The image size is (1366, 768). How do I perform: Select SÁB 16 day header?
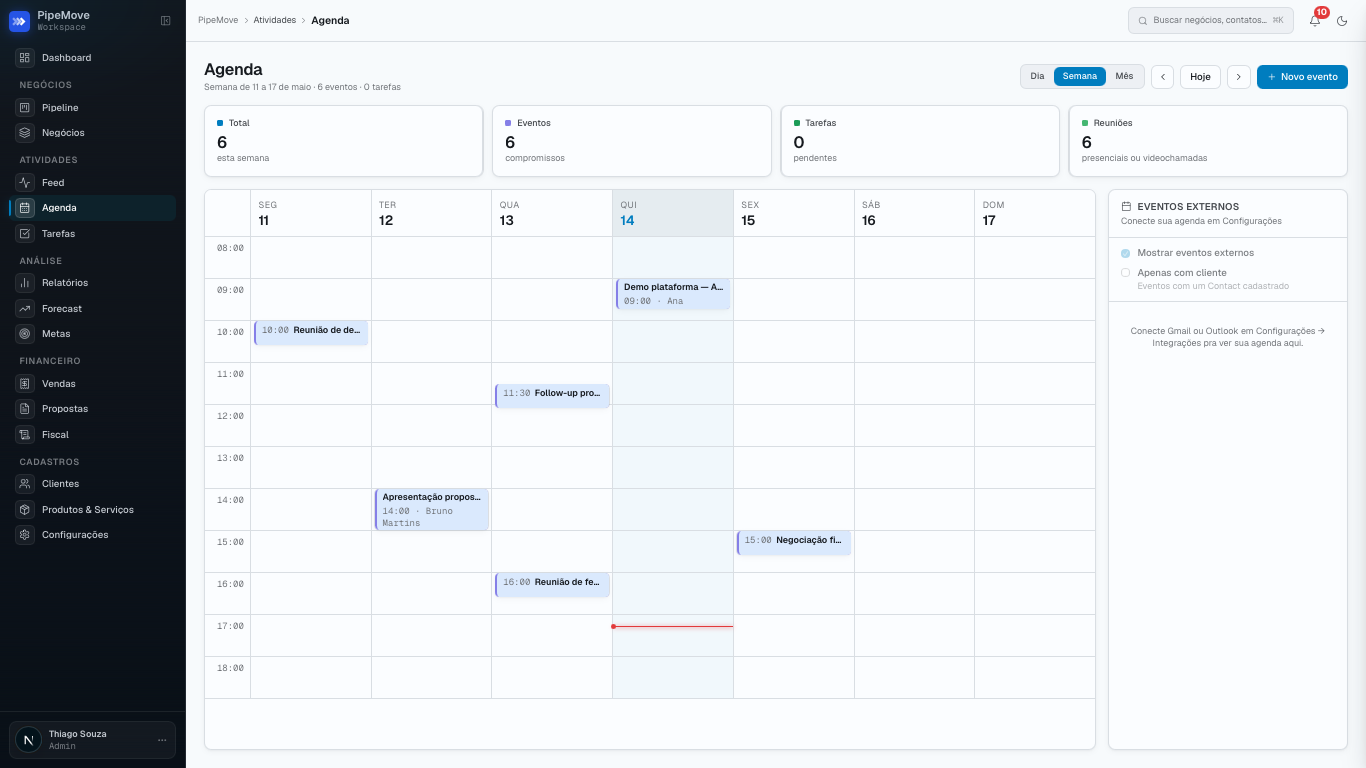click(914, 213)
